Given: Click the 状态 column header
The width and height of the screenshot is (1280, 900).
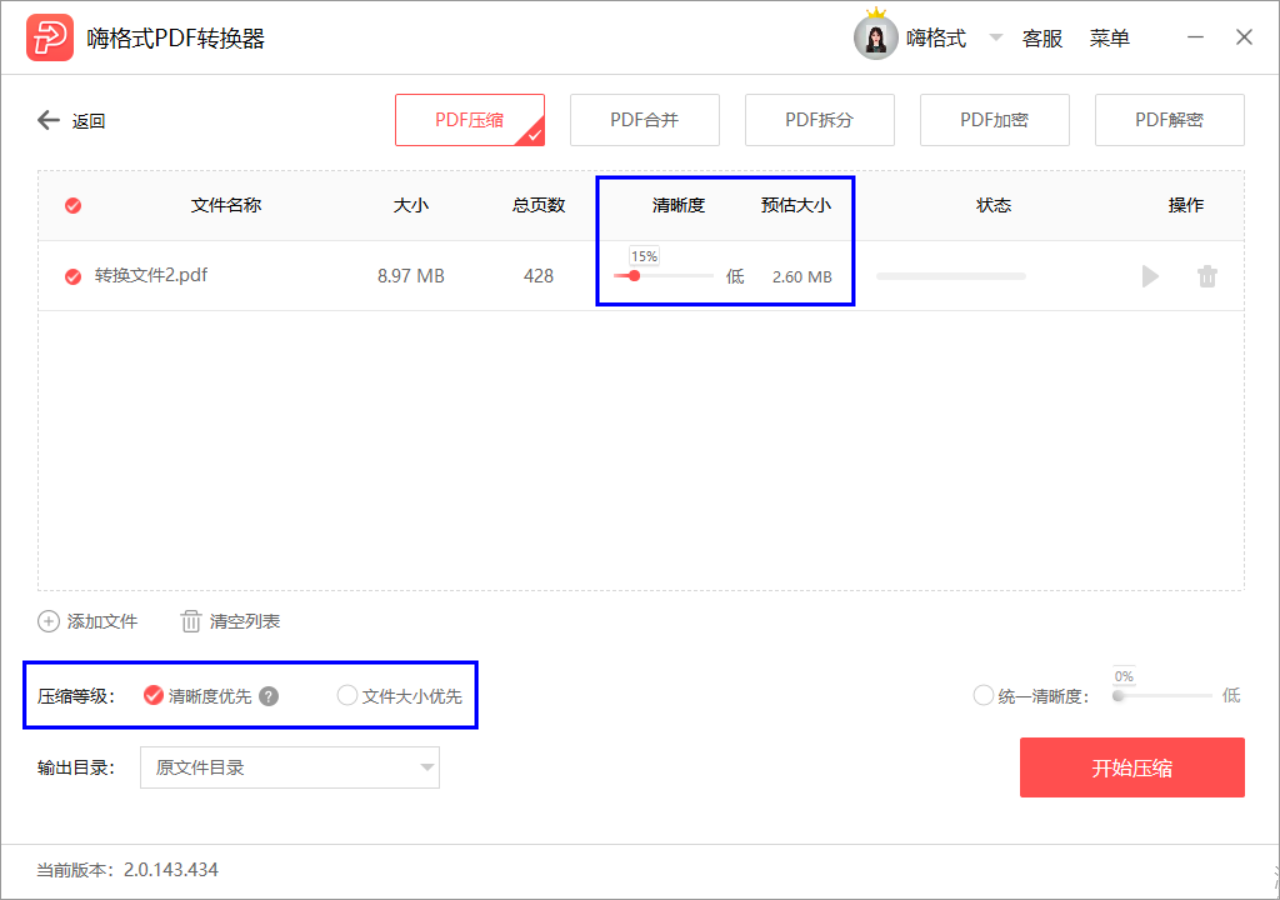Looking at the screenshot, I should tap(994, 205).
